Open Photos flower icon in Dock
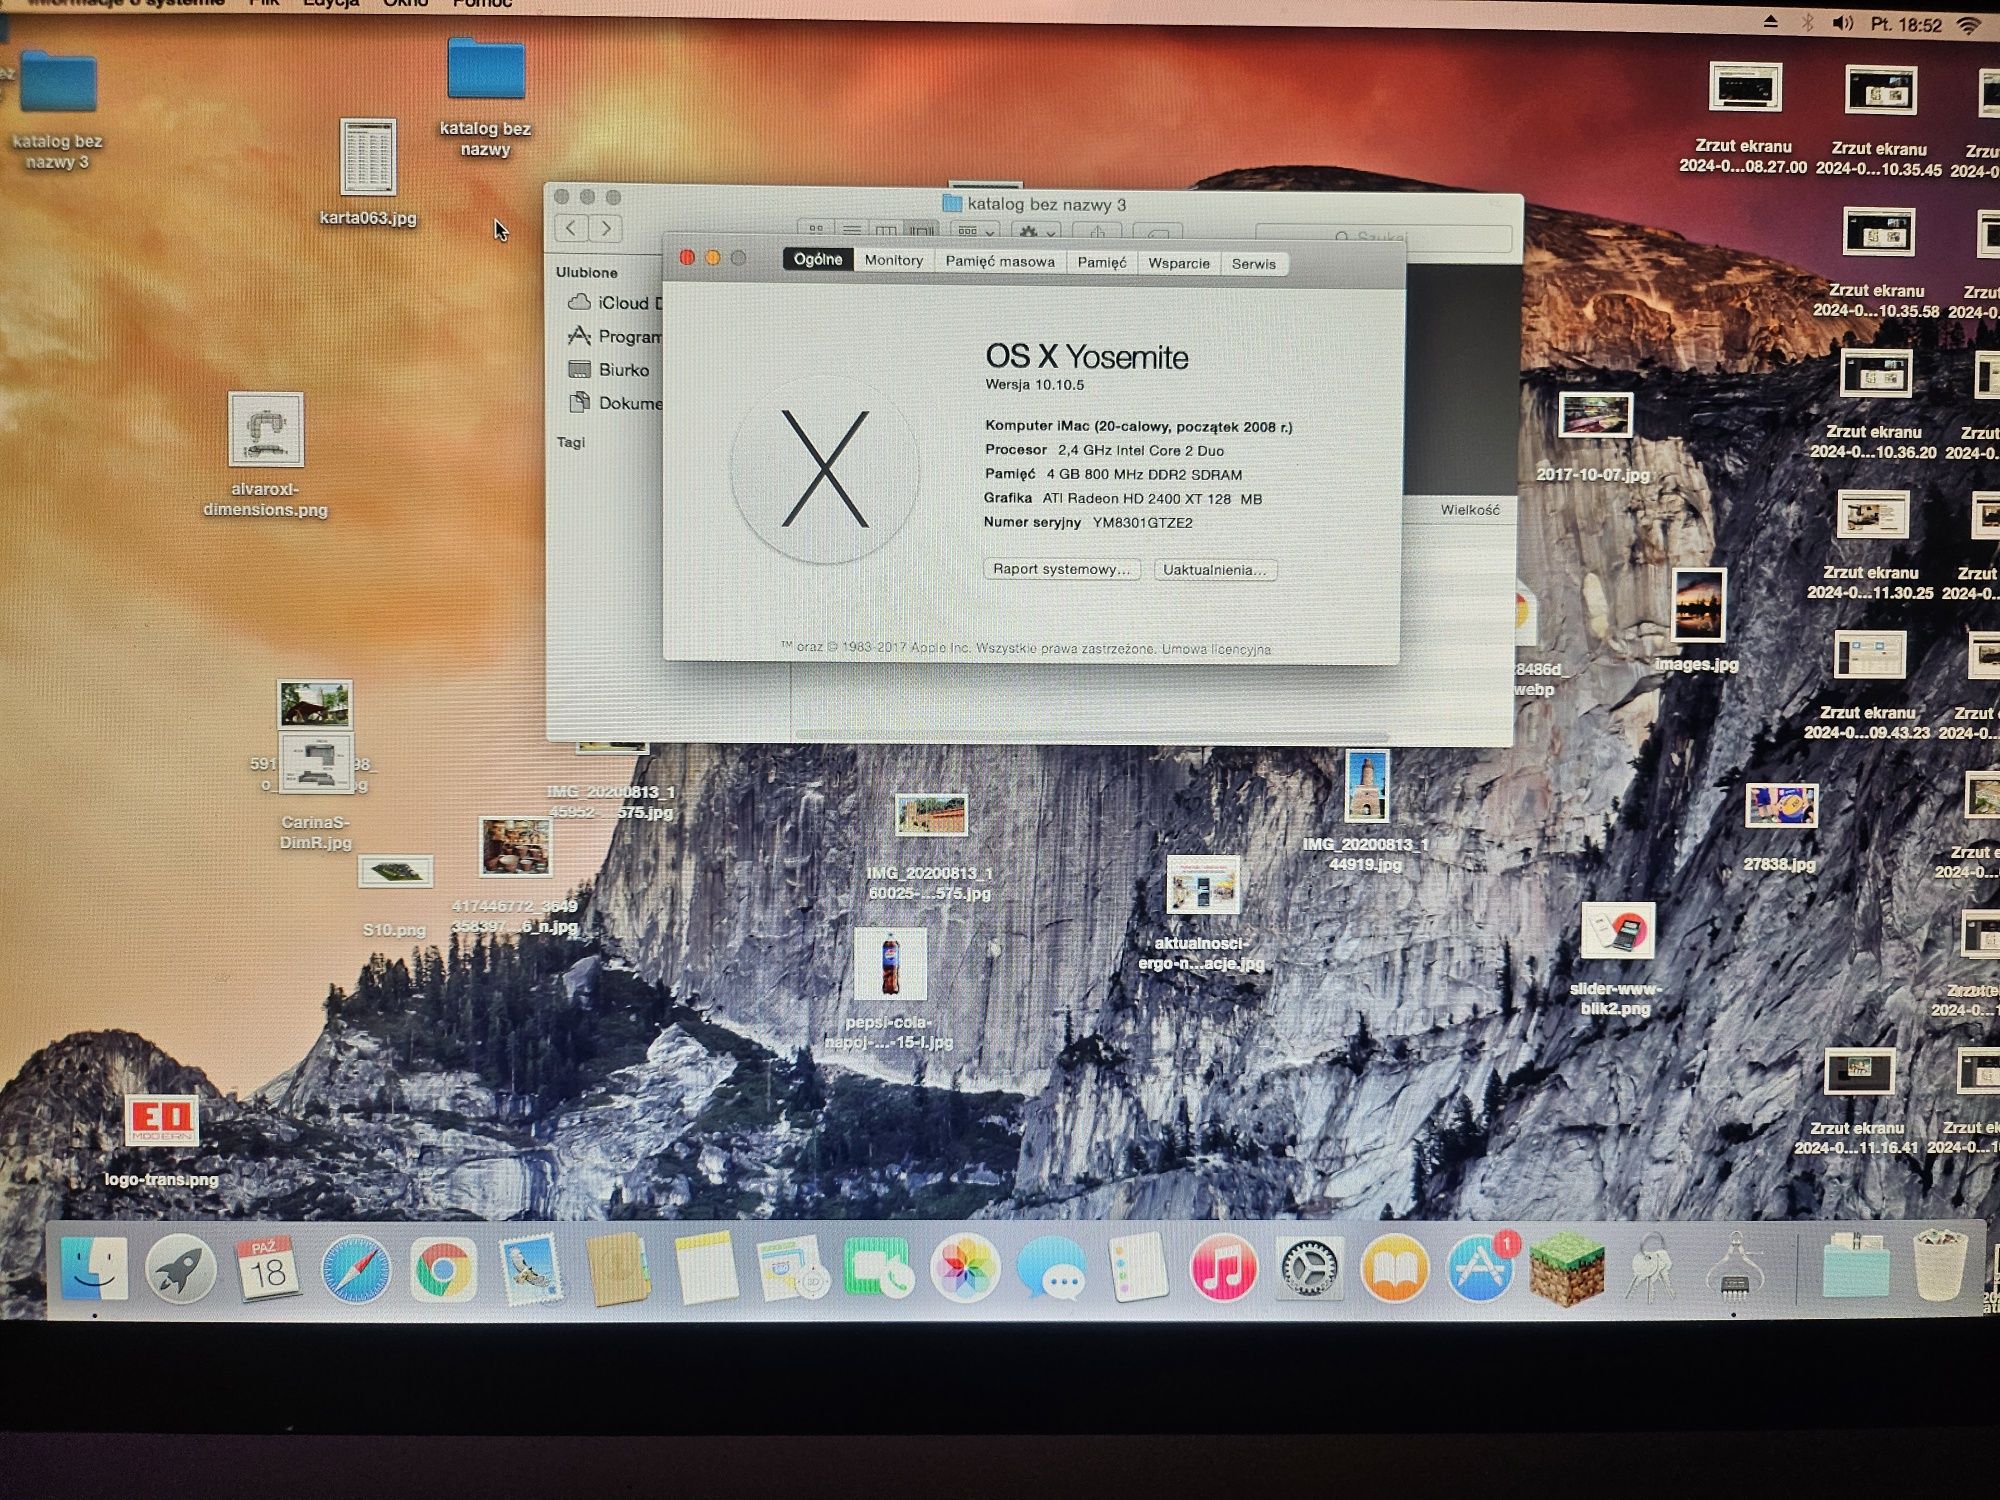 point(964,1268)
